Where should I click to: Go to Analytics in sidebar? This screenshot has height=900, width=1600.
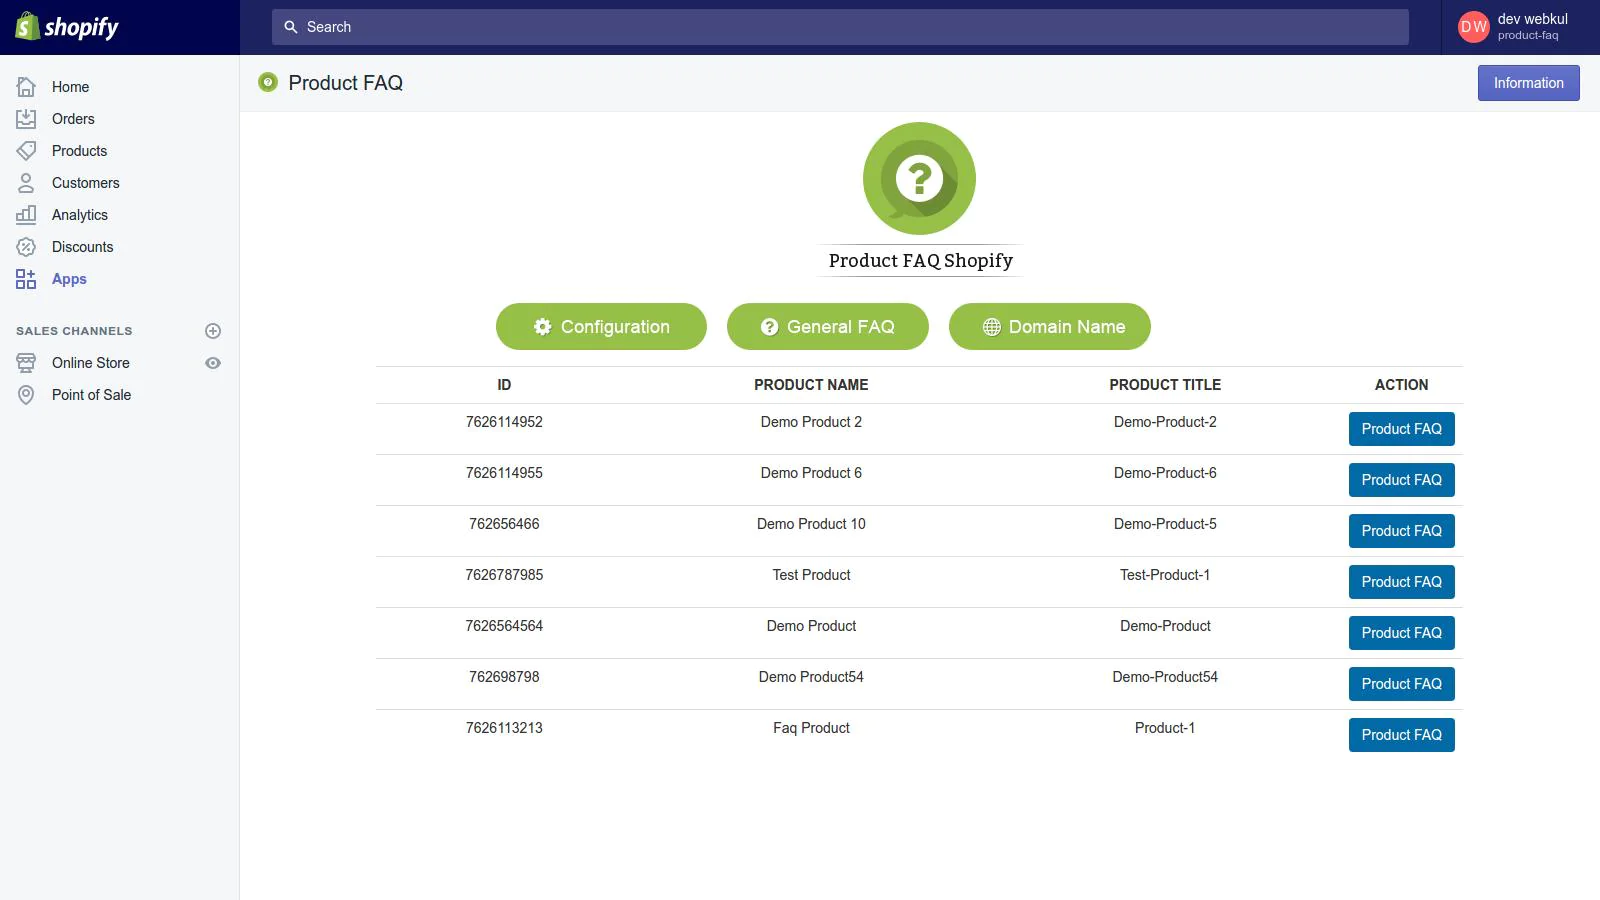pos(79,215)
